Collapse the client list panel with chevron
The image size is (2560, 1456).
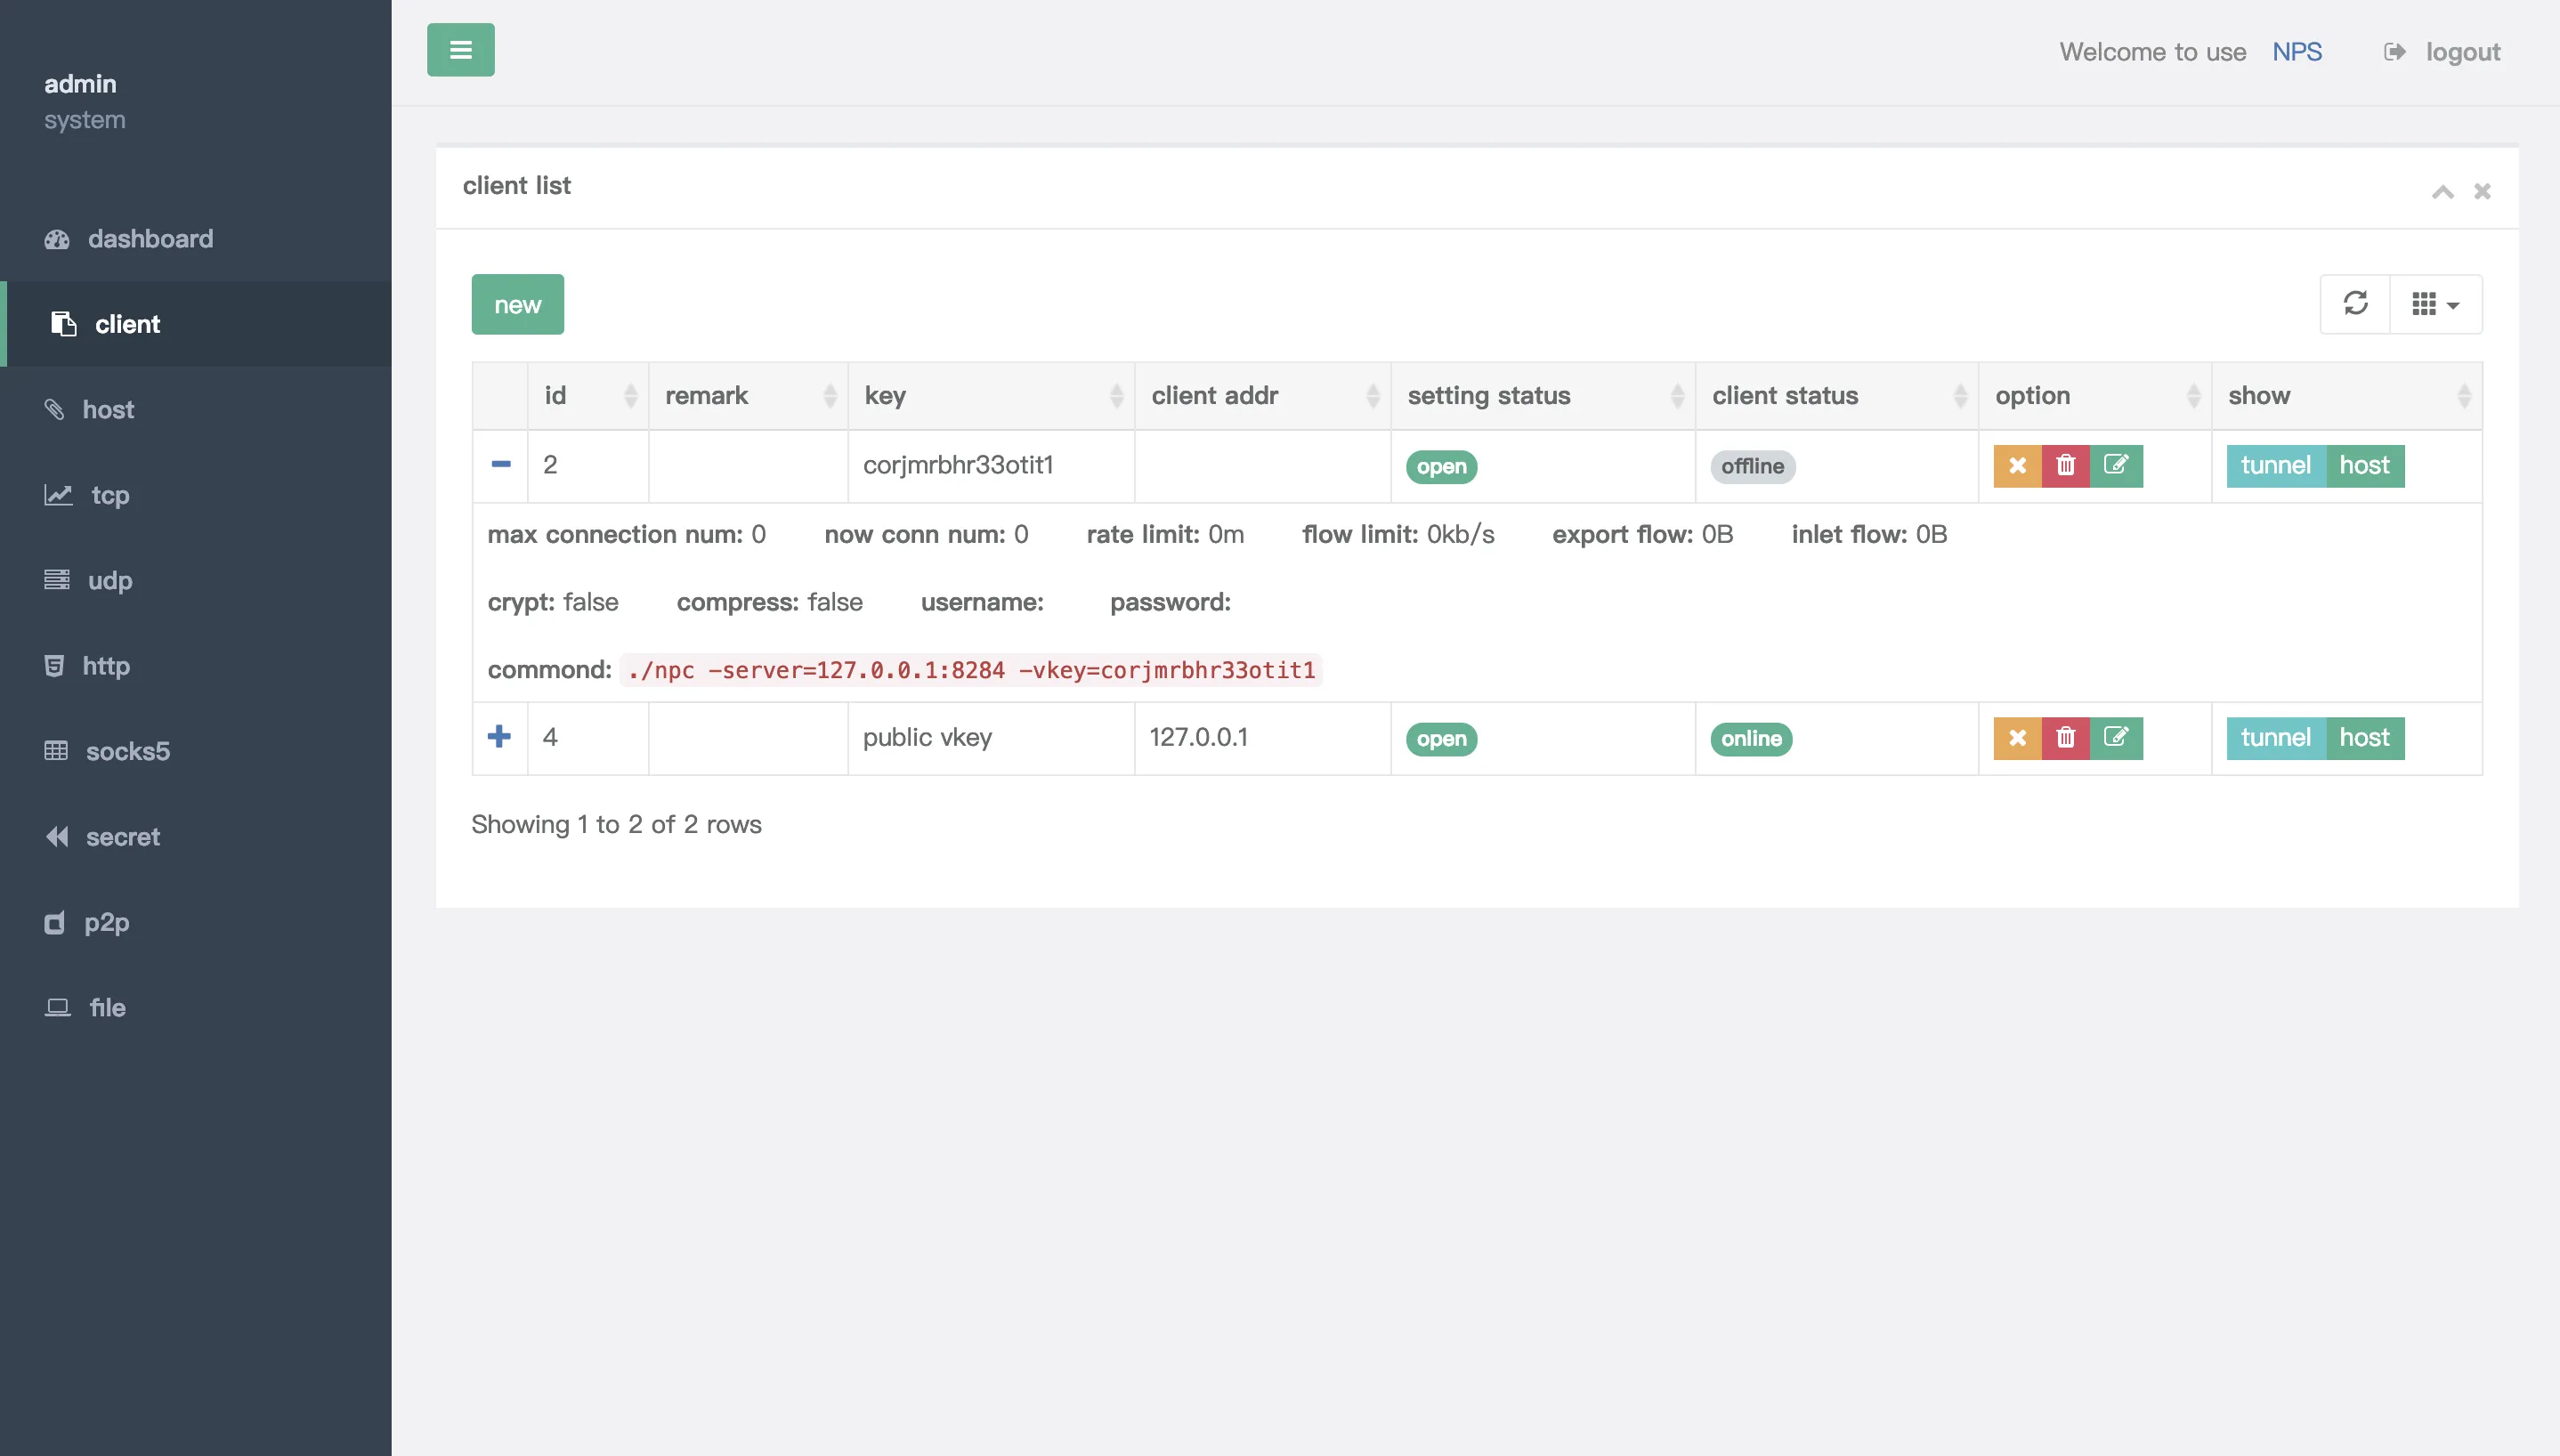pyautogui.click(x=2442, y=191)
